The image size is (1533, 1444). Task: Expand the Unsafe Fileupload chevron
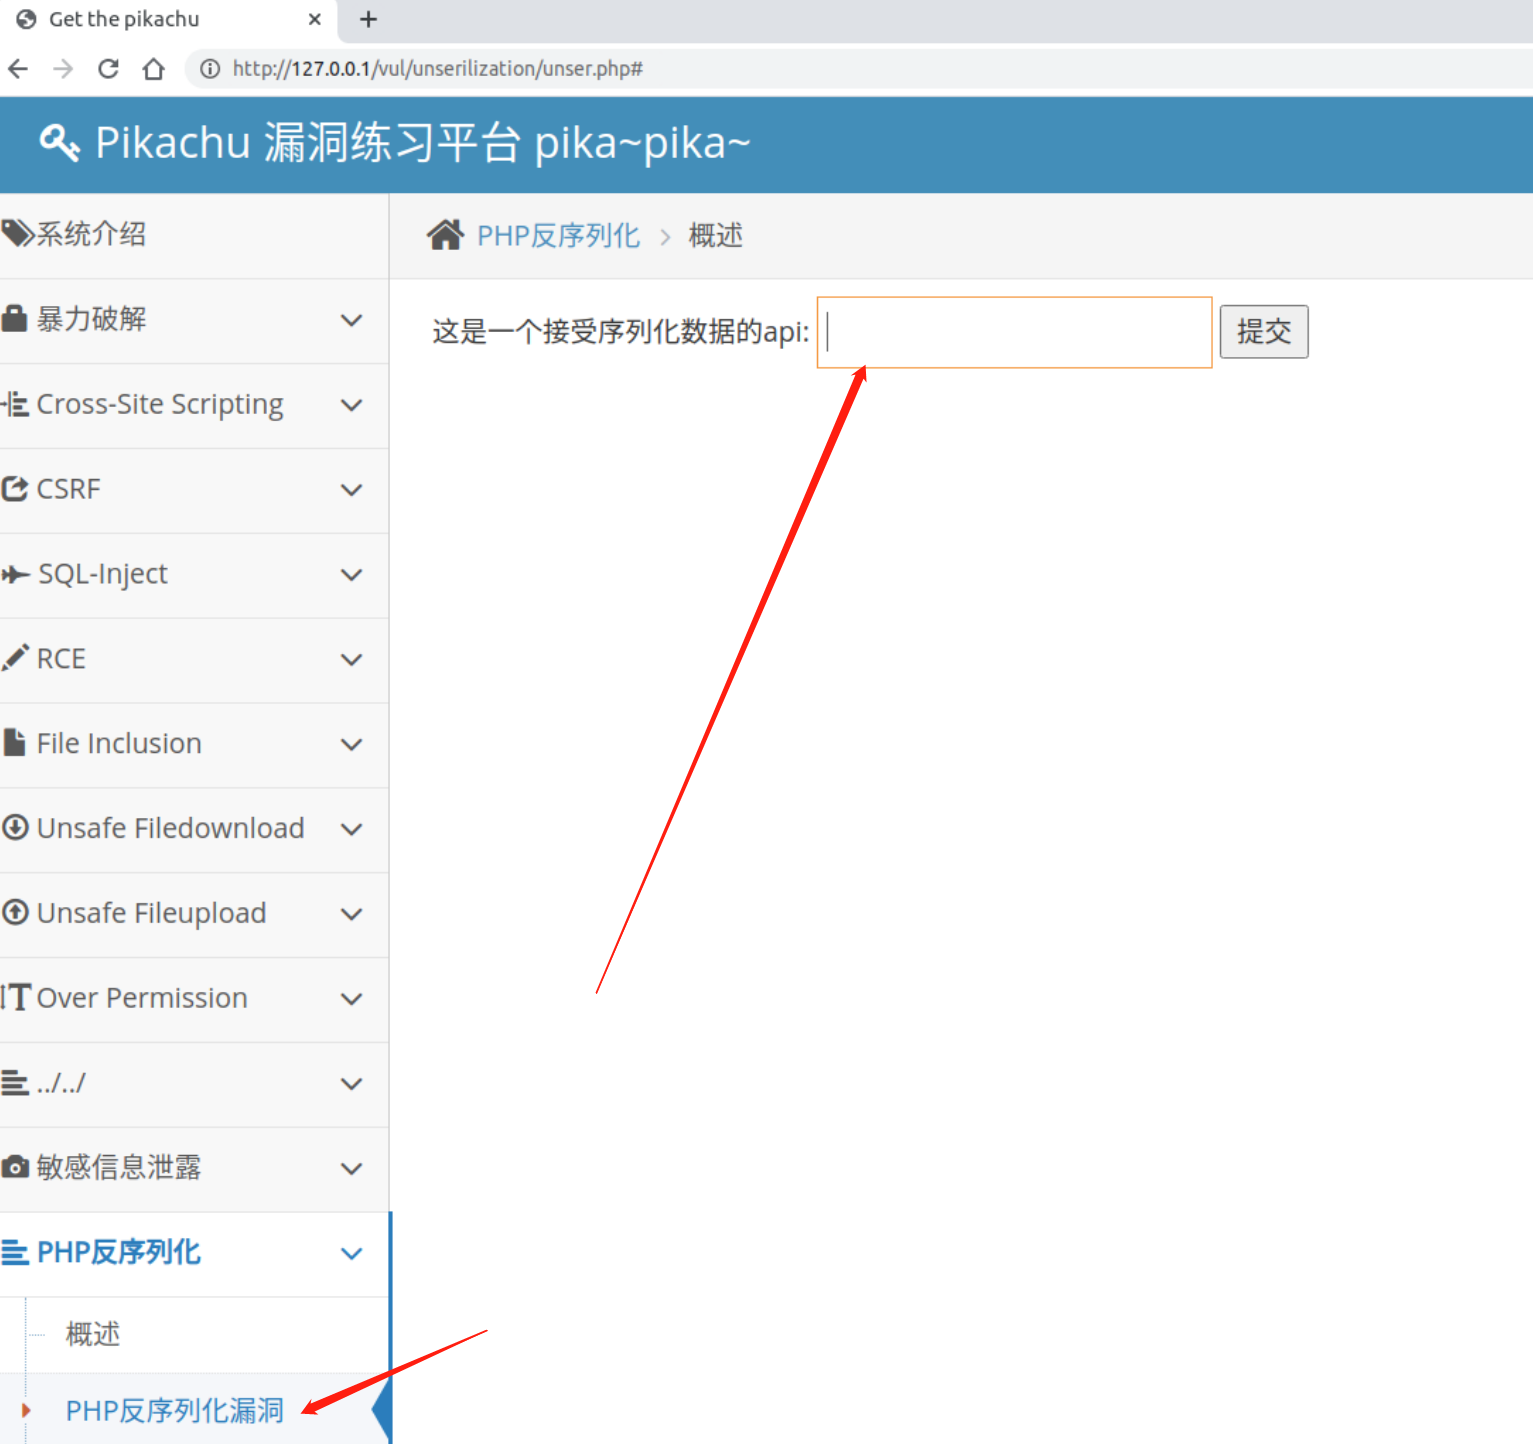coord(351,914)
